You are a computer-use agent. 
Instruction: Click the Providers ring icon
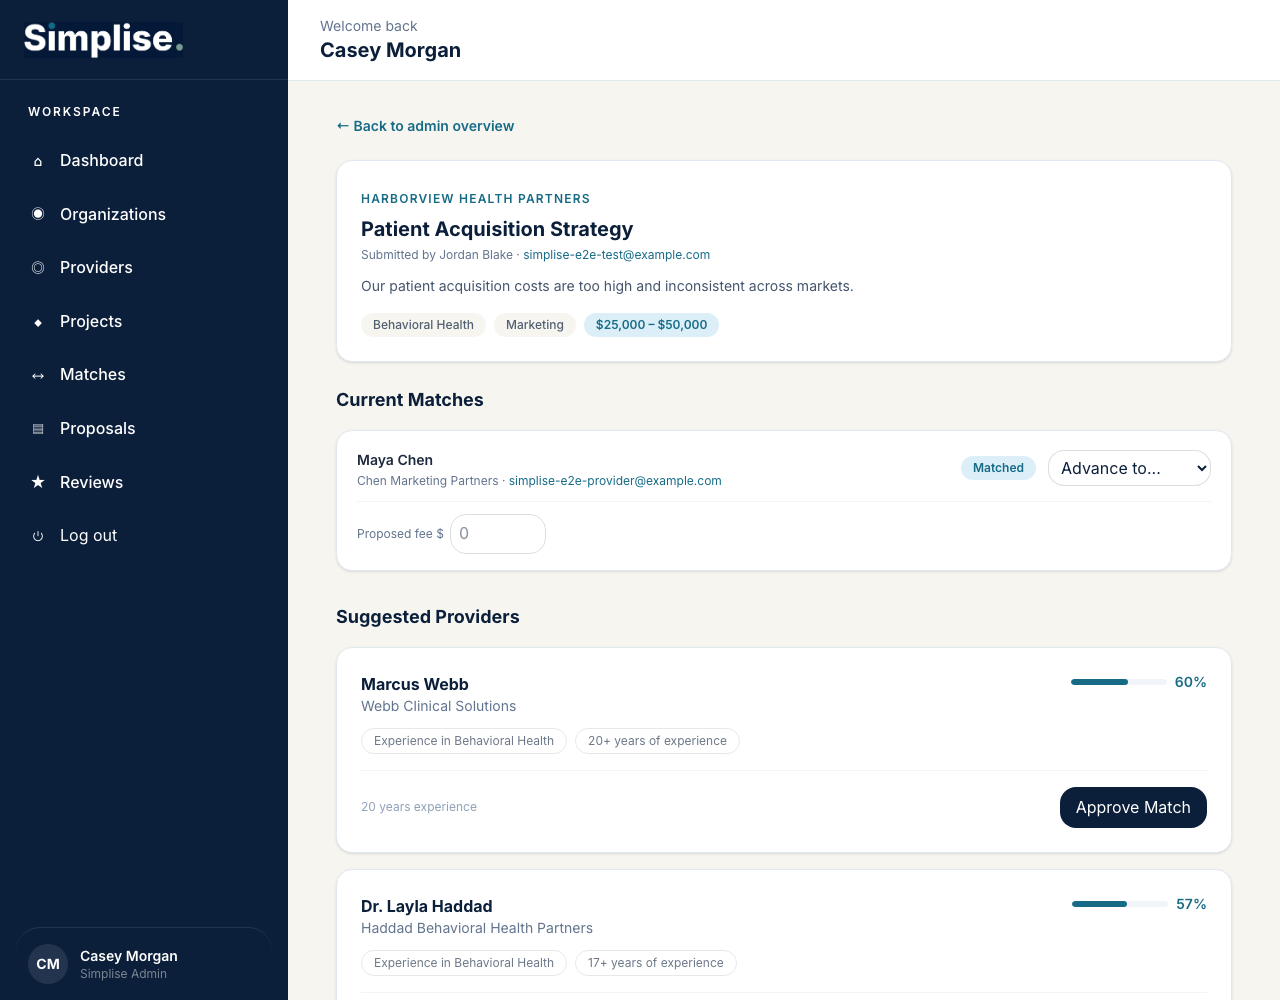pyautogui.click(x=38, y=268)
